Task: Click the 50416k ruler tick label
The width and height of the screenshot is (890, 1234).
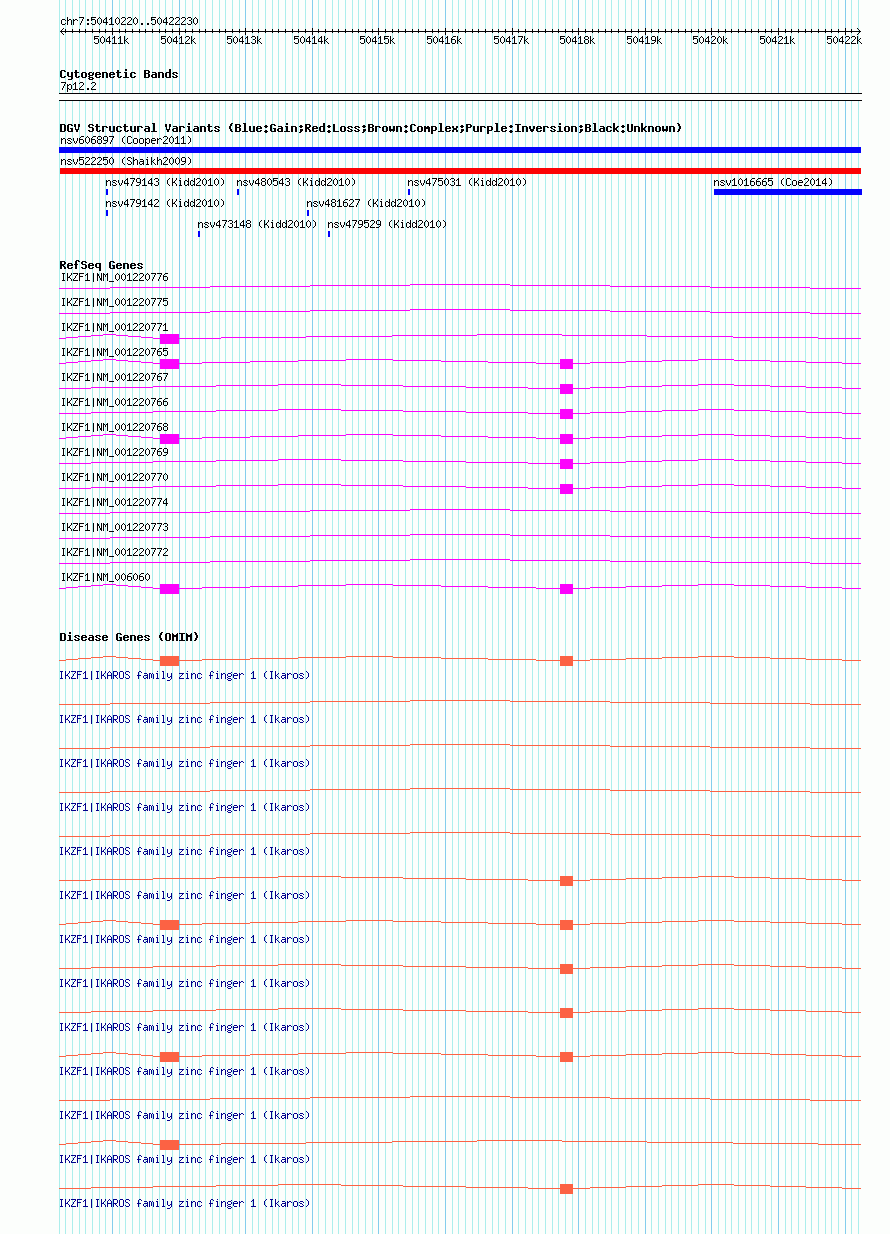Action: click(443, 41)
